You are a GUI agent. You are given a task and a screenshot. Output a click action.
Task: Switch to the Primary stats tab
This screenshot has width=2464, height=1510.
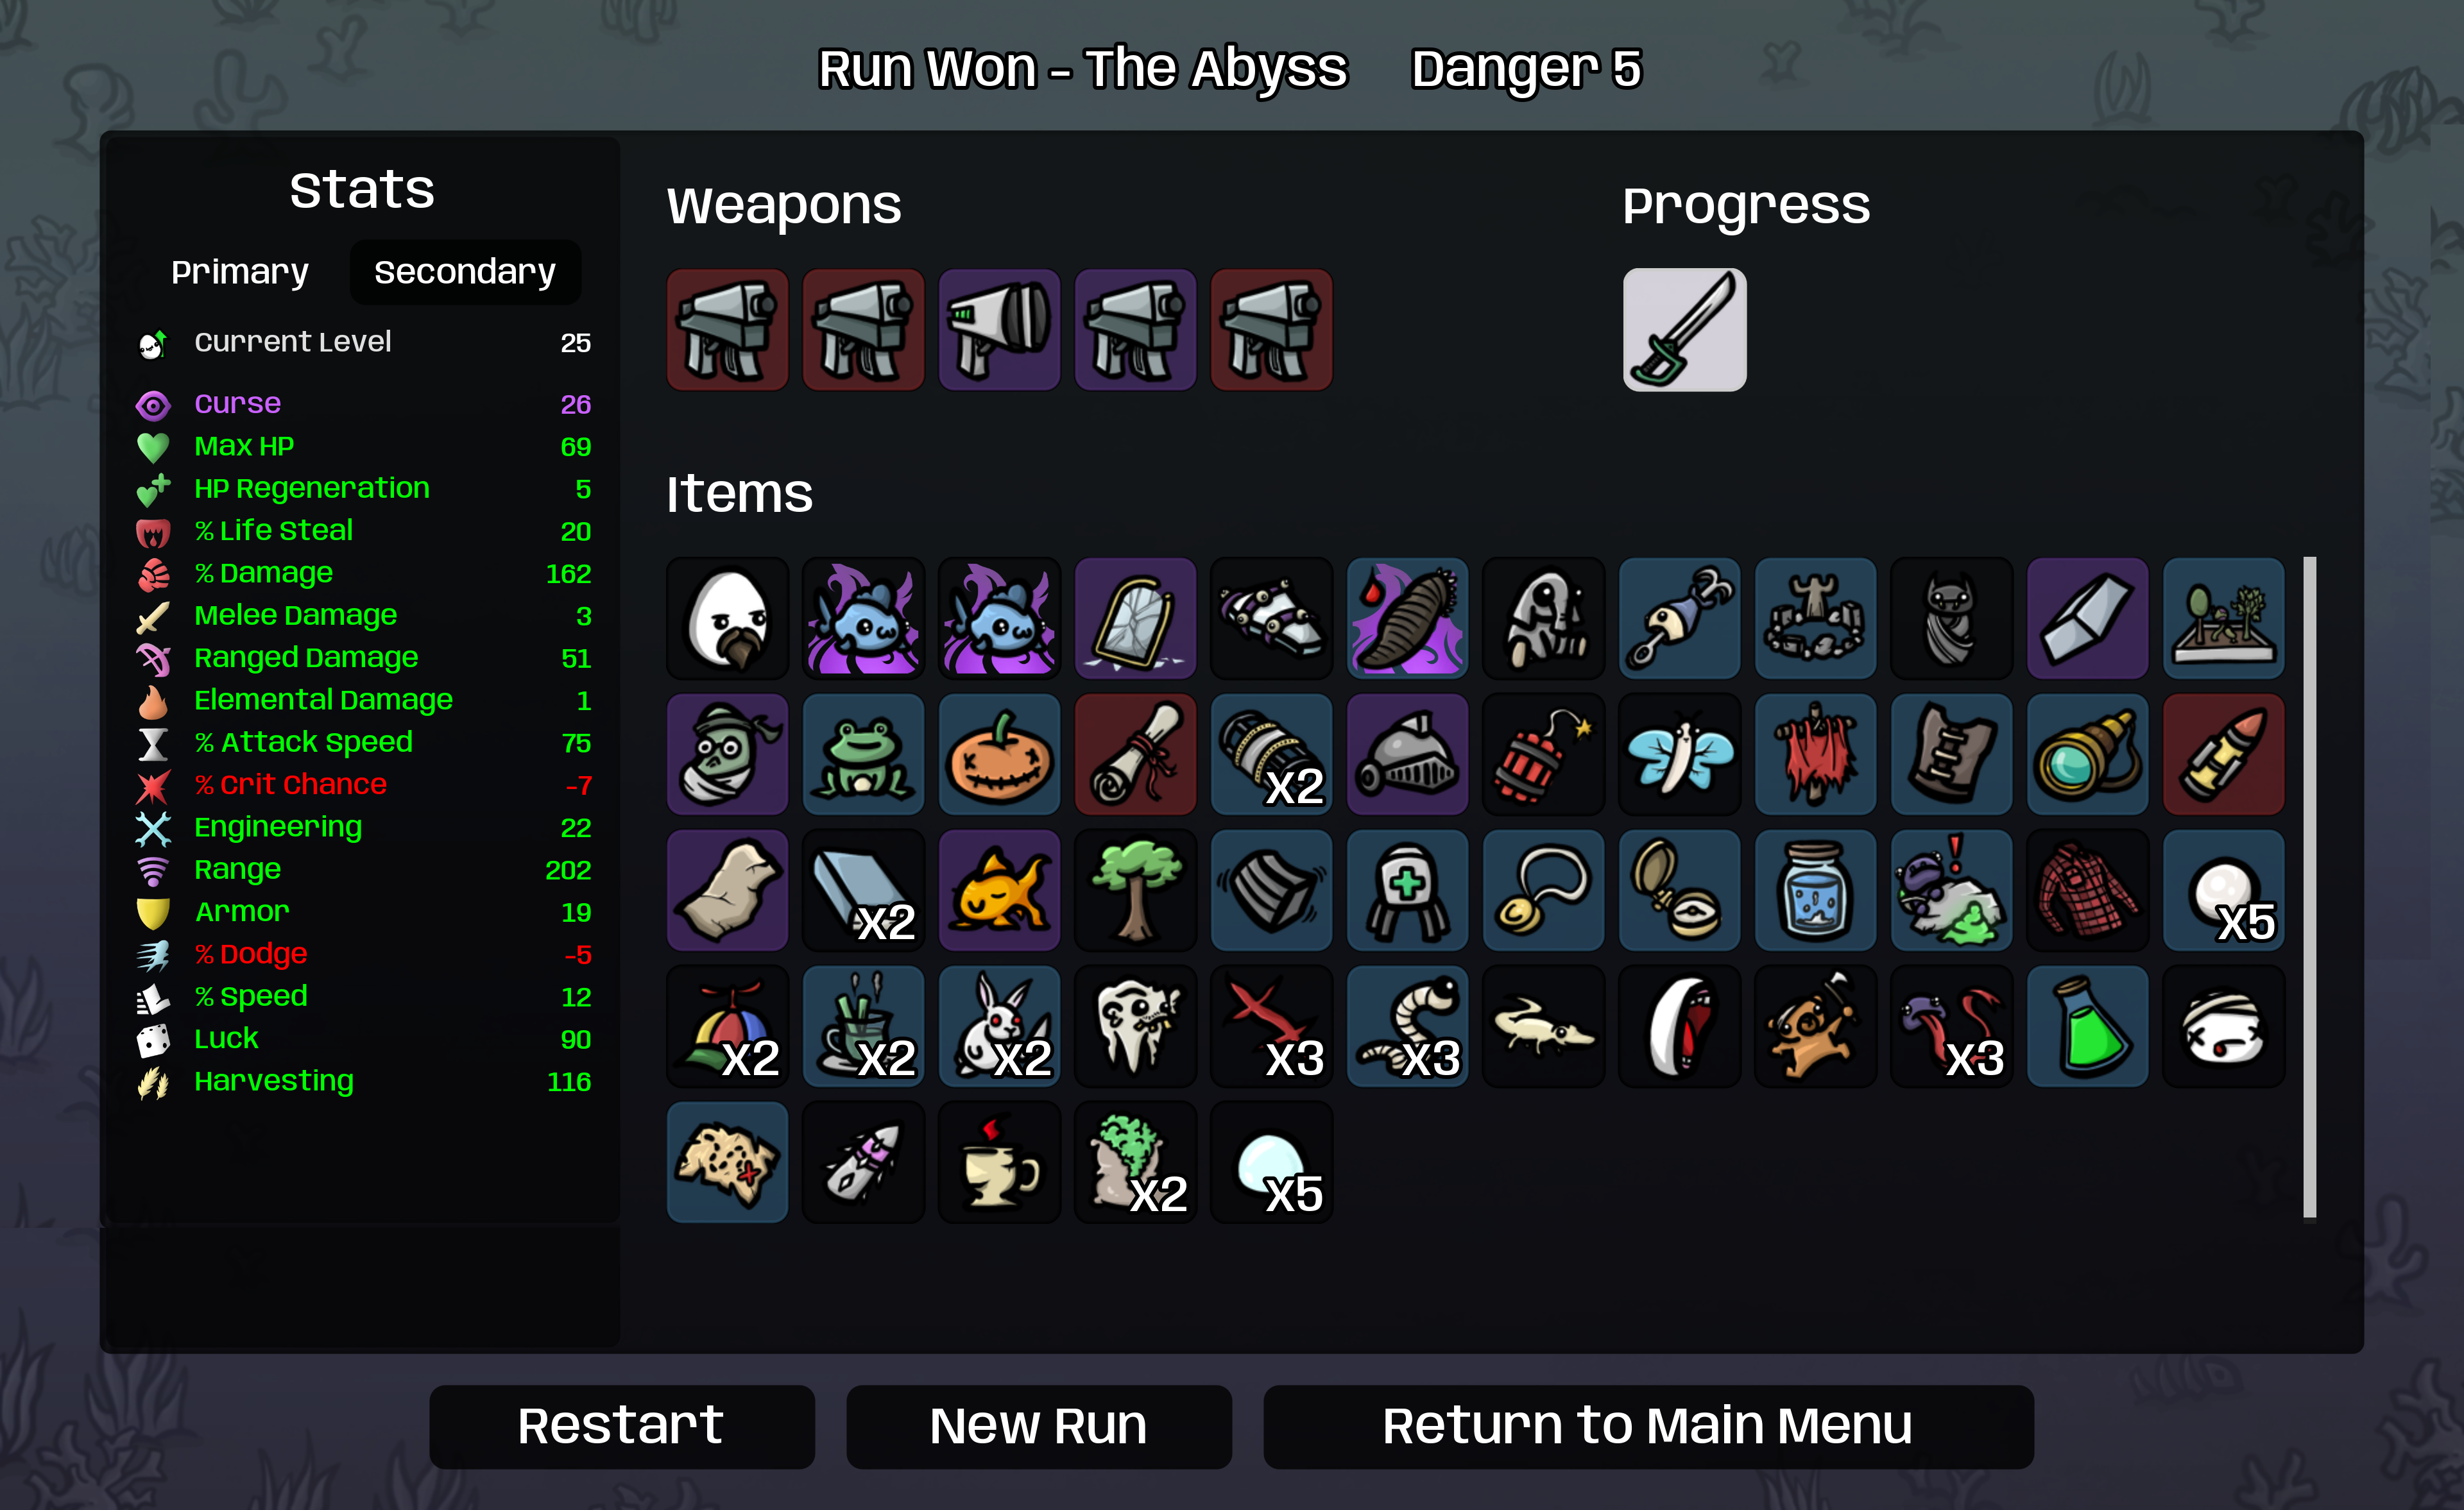(x=240, y=272)
